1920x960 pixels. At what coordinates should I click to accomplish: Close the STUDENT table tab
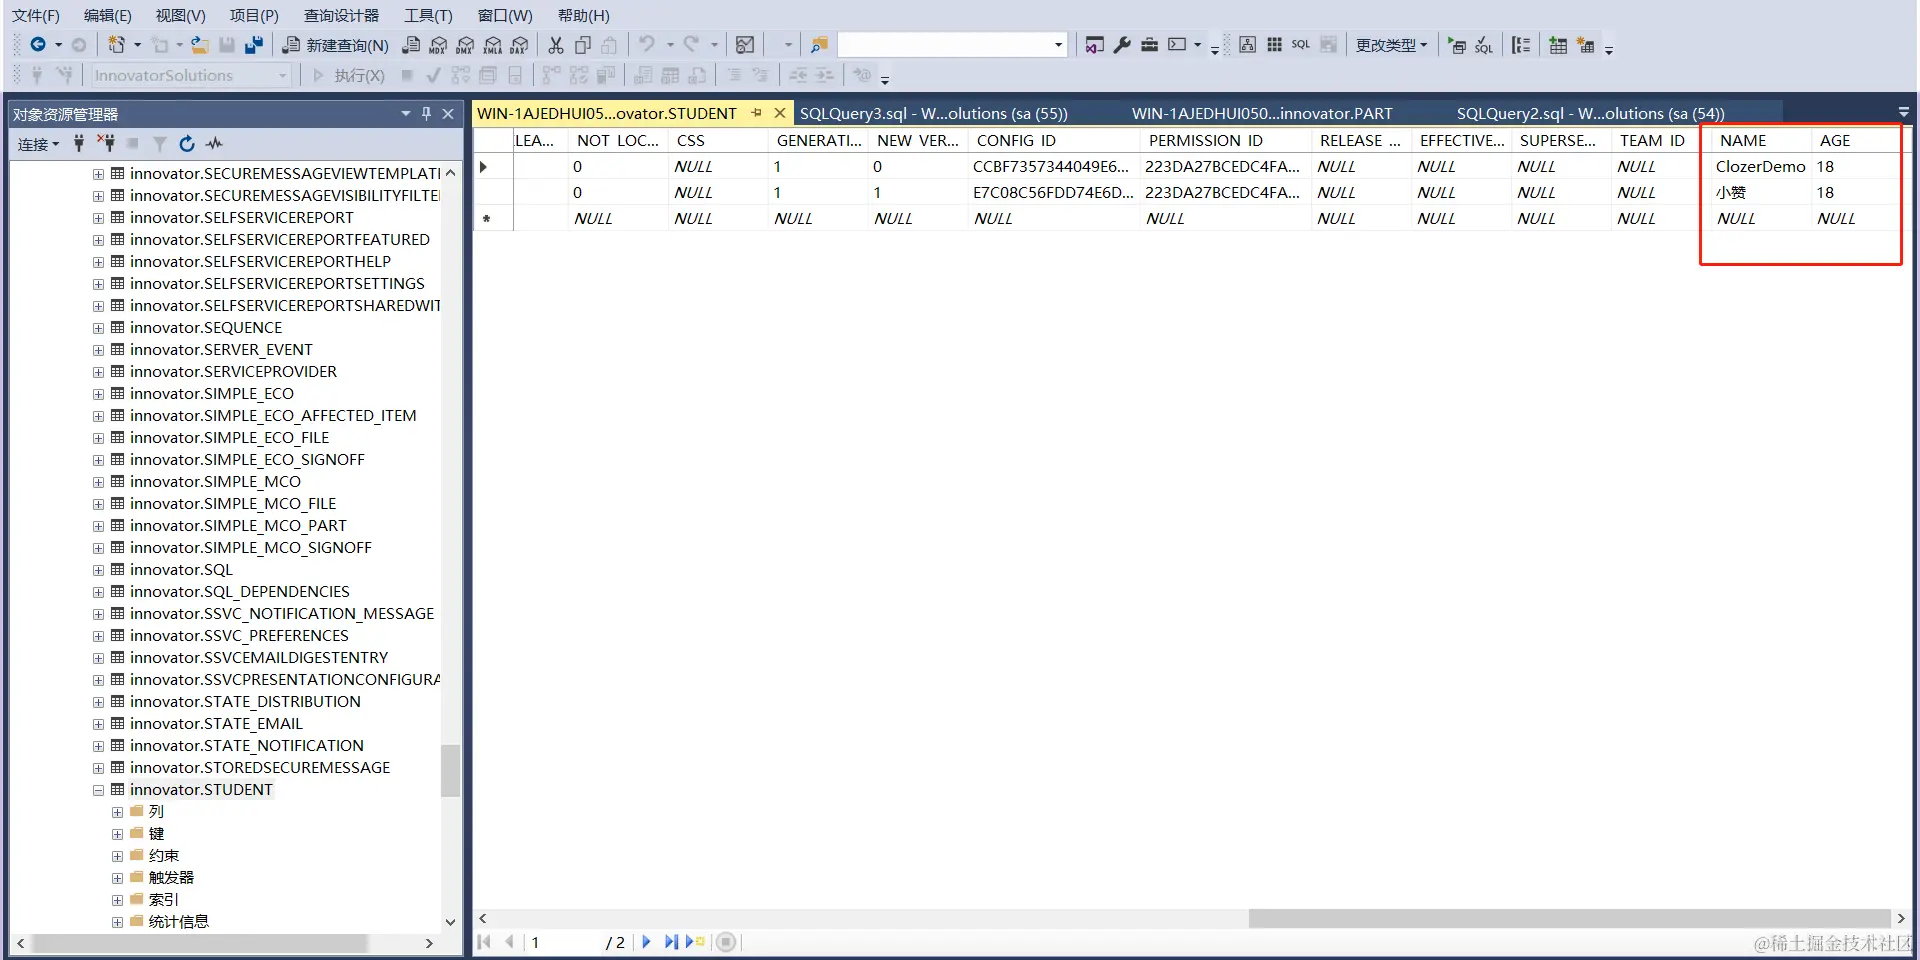click(780, 113)
